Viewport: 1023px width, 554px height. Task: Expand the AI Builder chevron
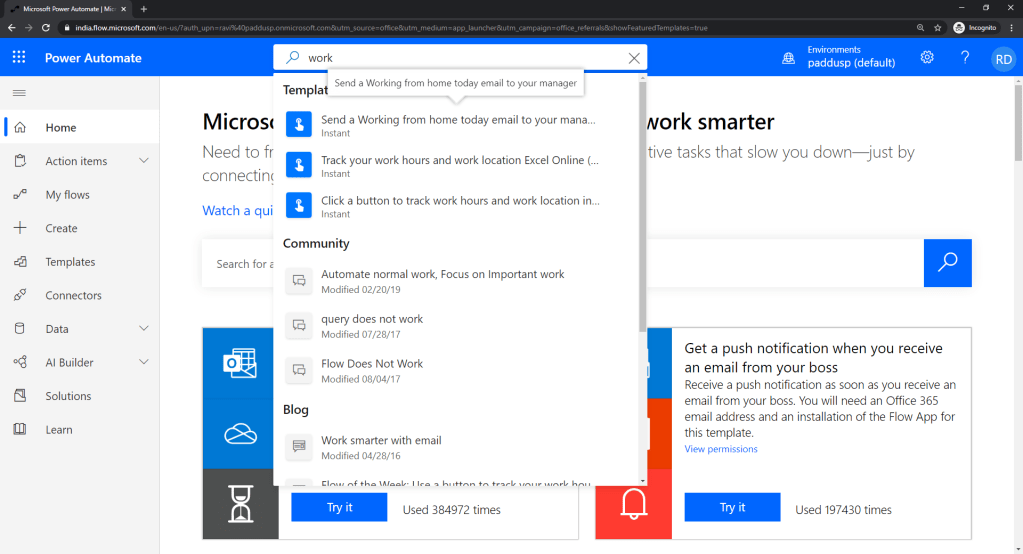point(143,362)
